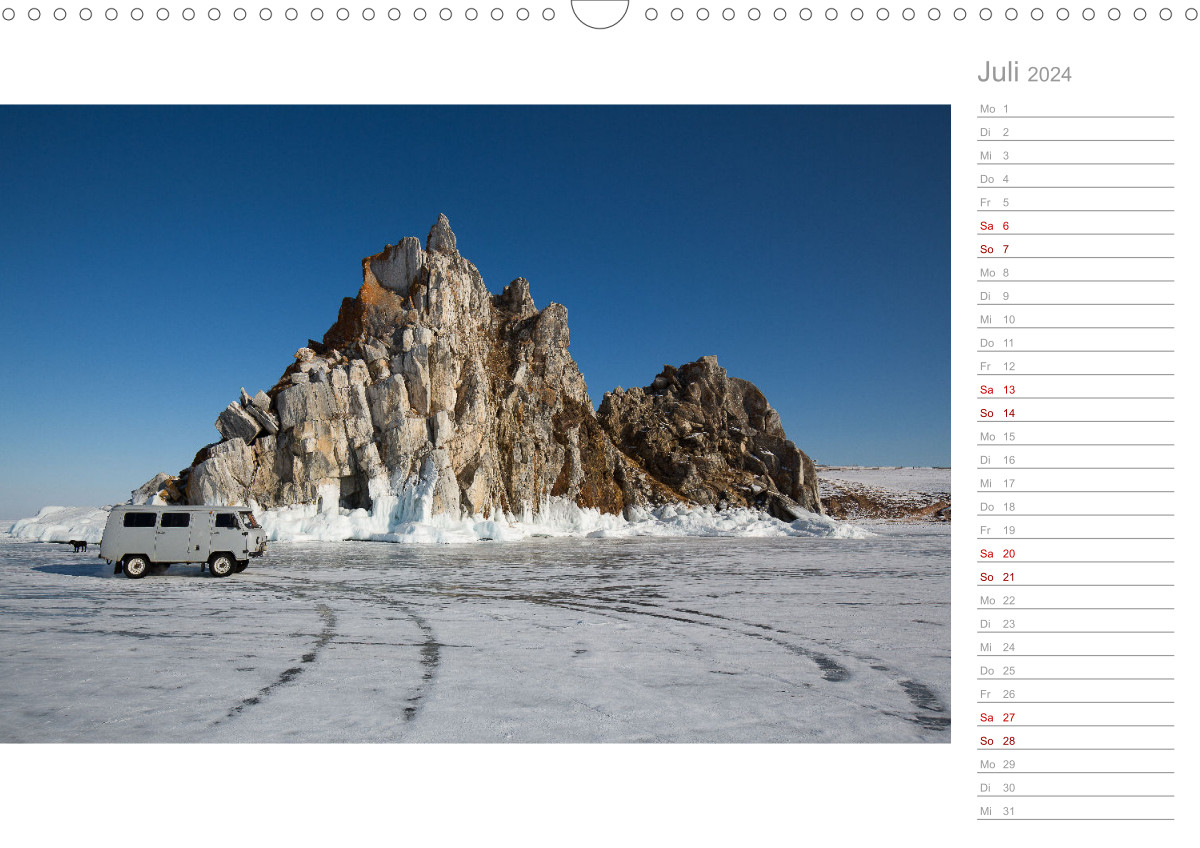Select the Mo 1 date row
1200x848 pixels.
[1075, 107]
